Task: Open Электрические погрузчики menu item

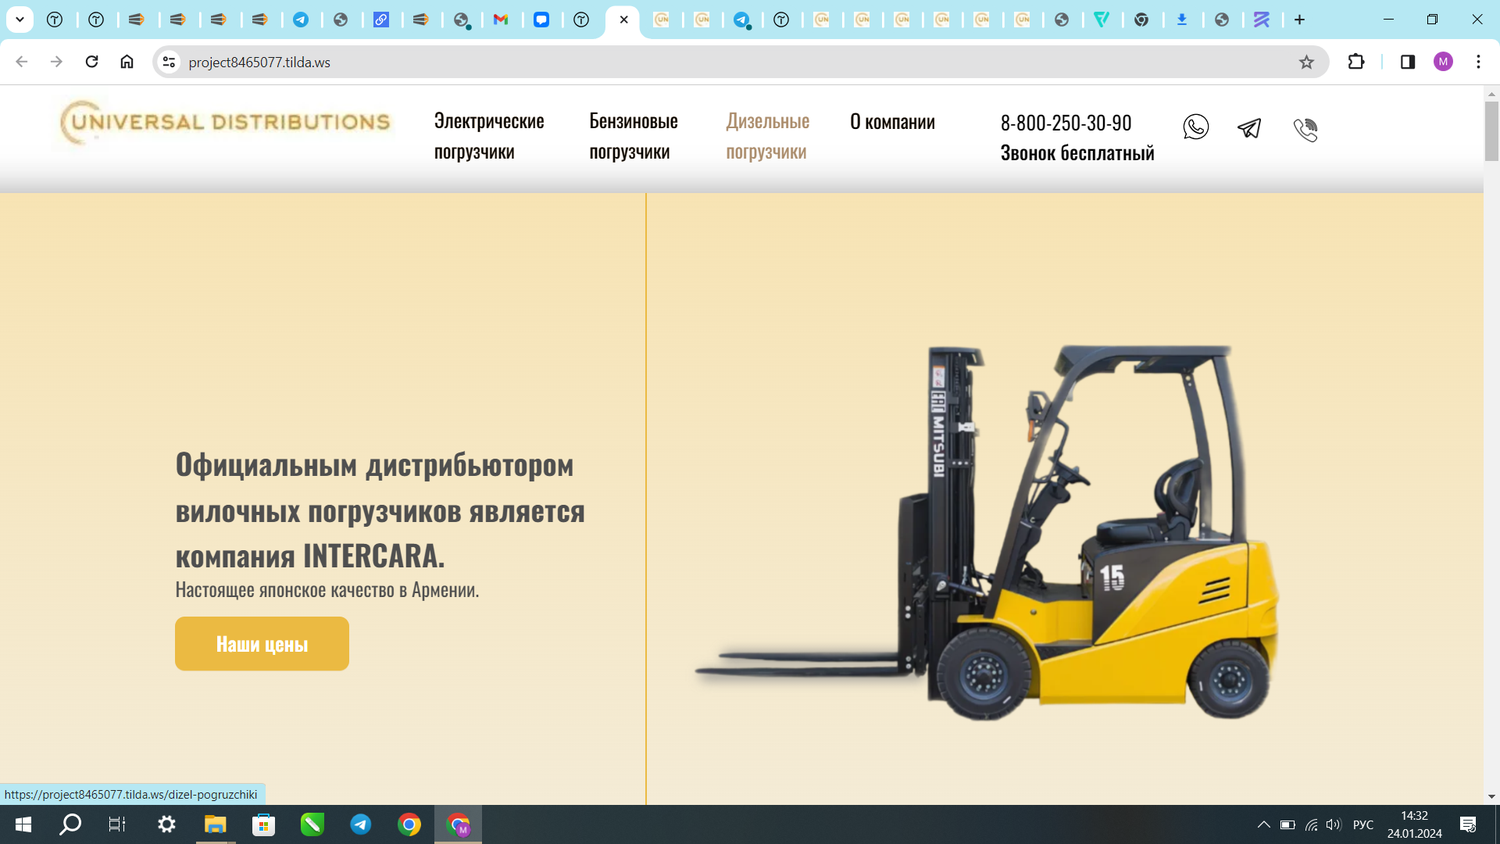Action: [x=489, y=136]
